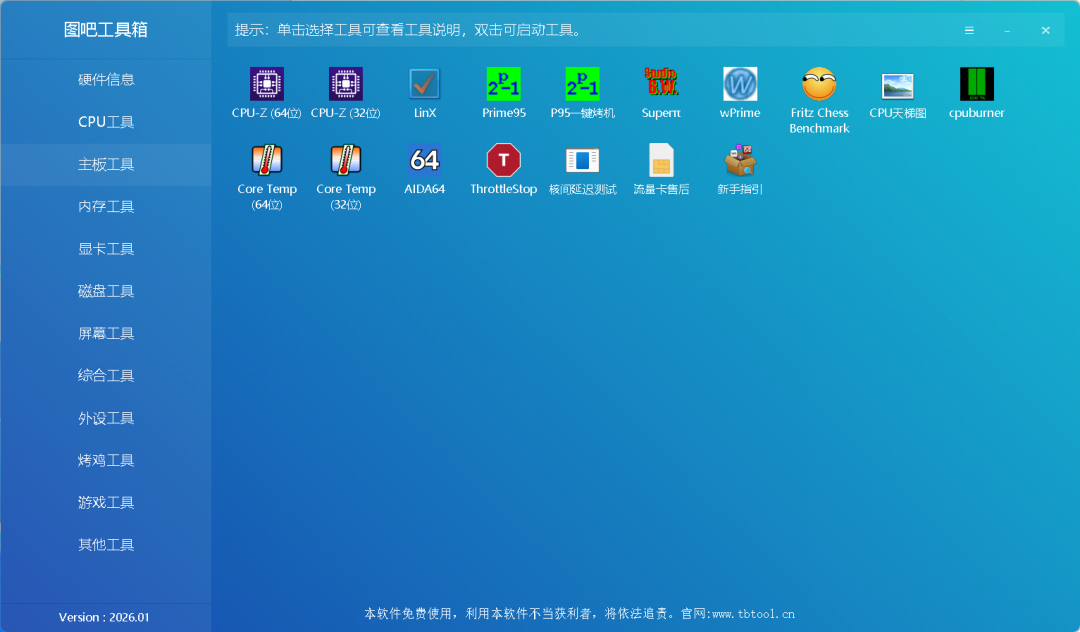Select the Fritz Chess Benchmark icon

[x=819, y=84]
